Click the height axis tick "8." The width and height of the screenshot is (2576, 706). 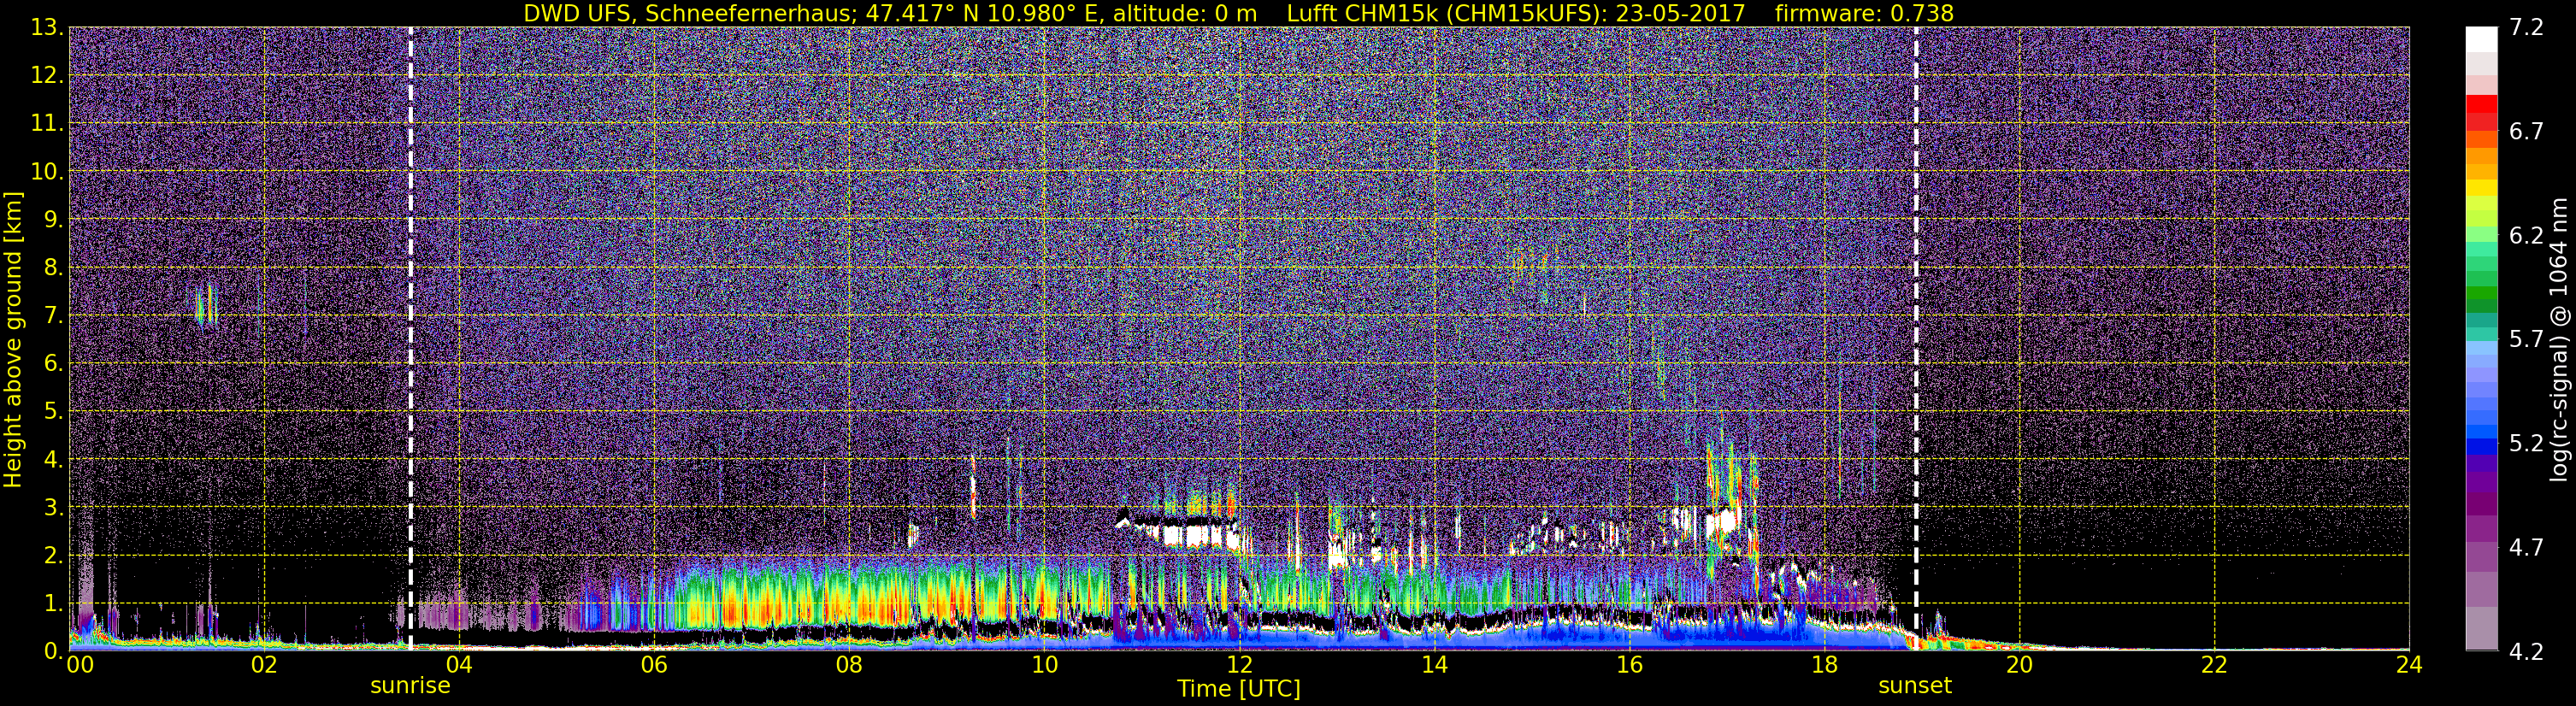(52, 268)
